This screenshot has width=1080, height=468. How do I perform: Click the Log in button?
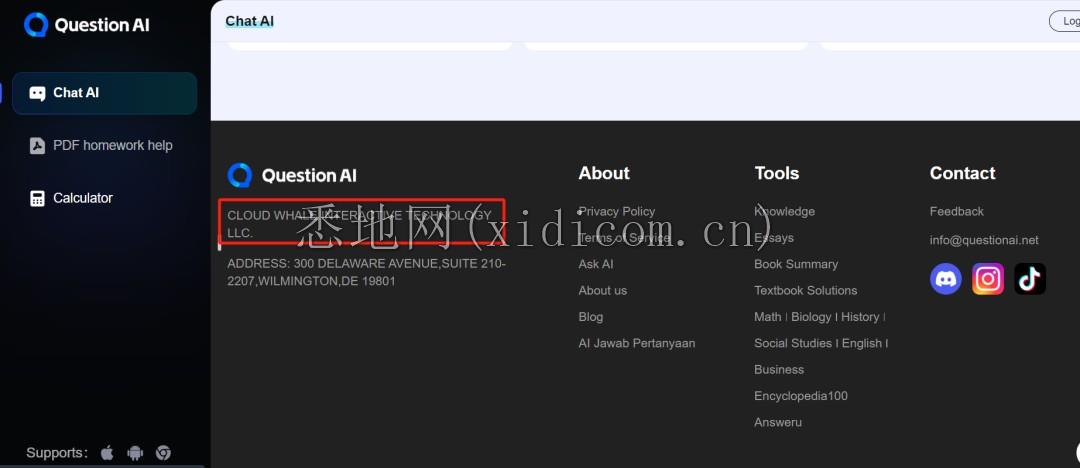click(x=1066, y=21)
